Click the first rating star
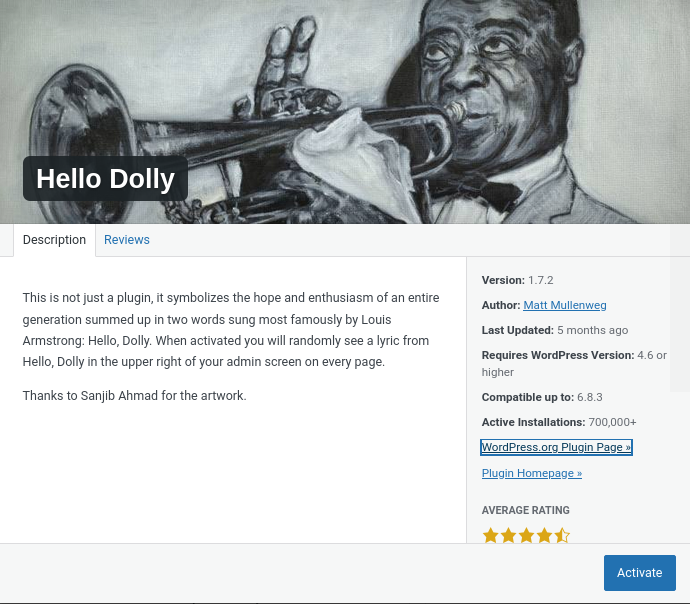690x604 pixels. 491,535
